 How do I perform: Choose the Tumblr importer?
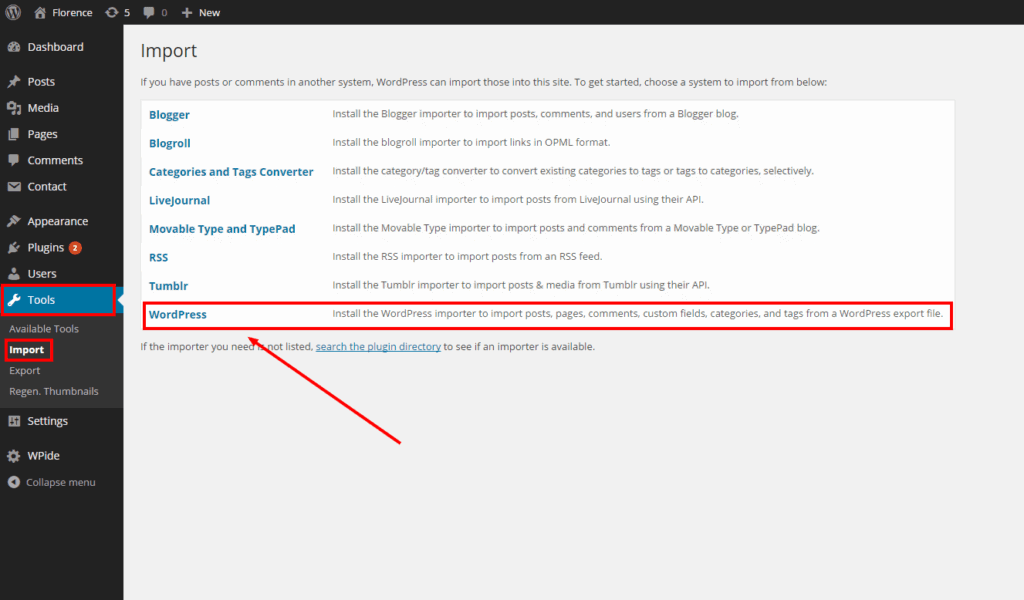click(x=168, y=285)
